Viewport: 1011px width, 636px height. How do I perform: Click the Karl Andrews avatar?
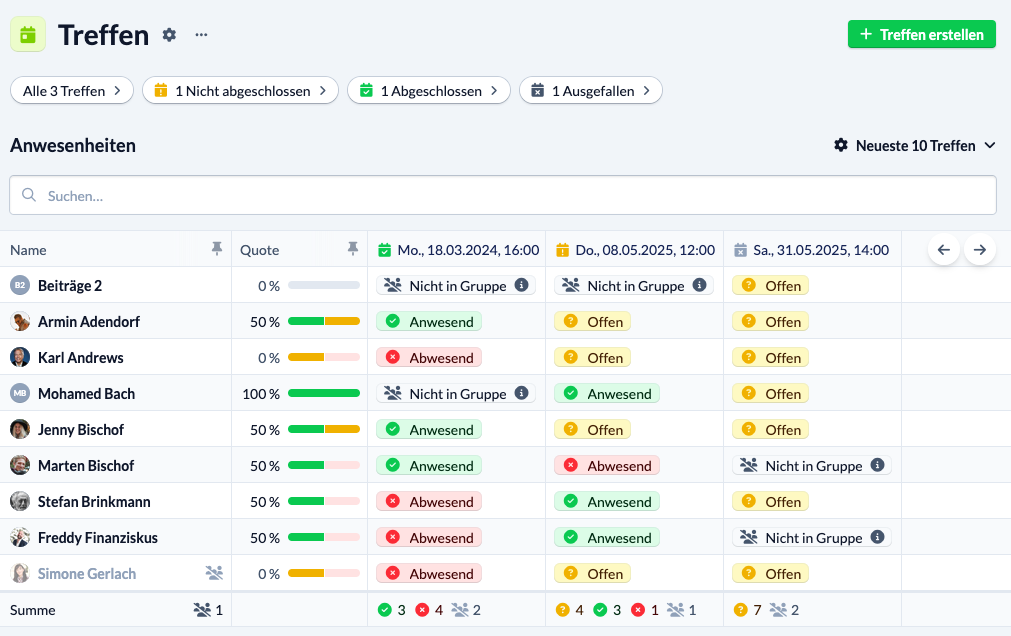point(20,357)
